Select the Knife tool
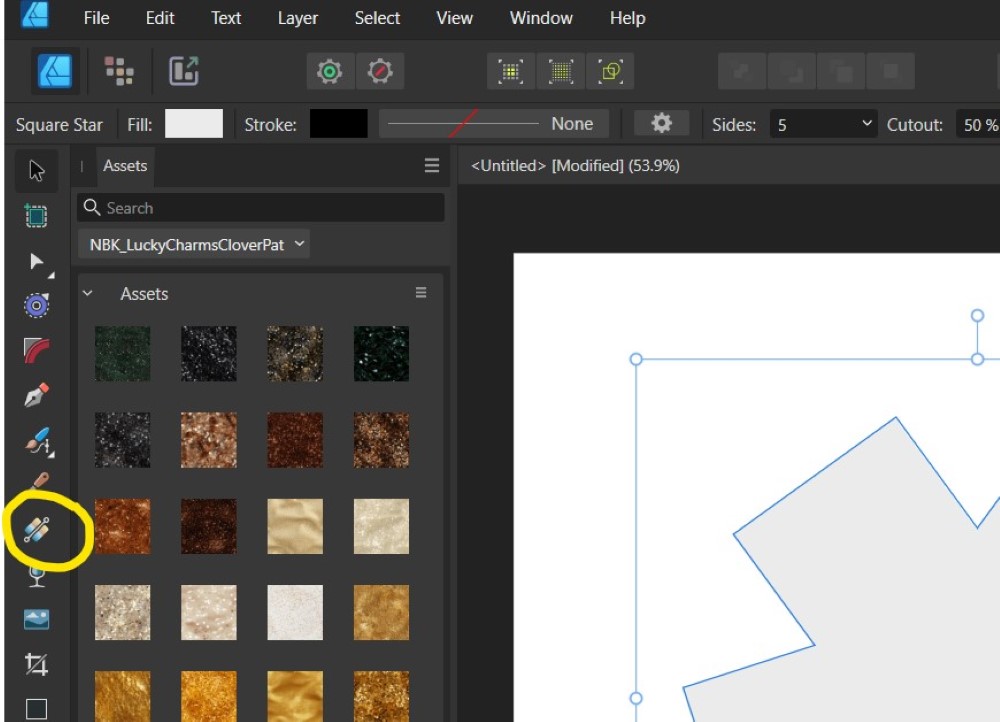 (39, 480)
